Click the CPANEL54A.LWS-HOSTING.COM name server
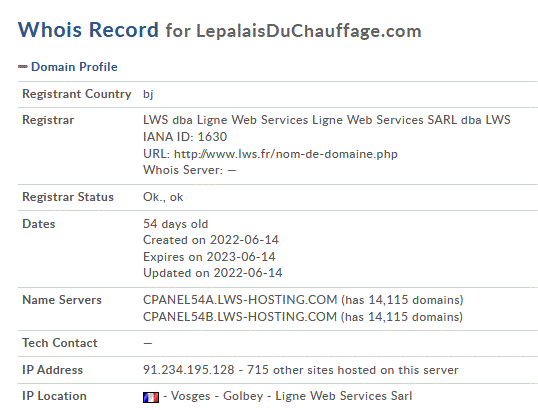The width and height of the screenshot is (538, 410). [x=240, y=300]
